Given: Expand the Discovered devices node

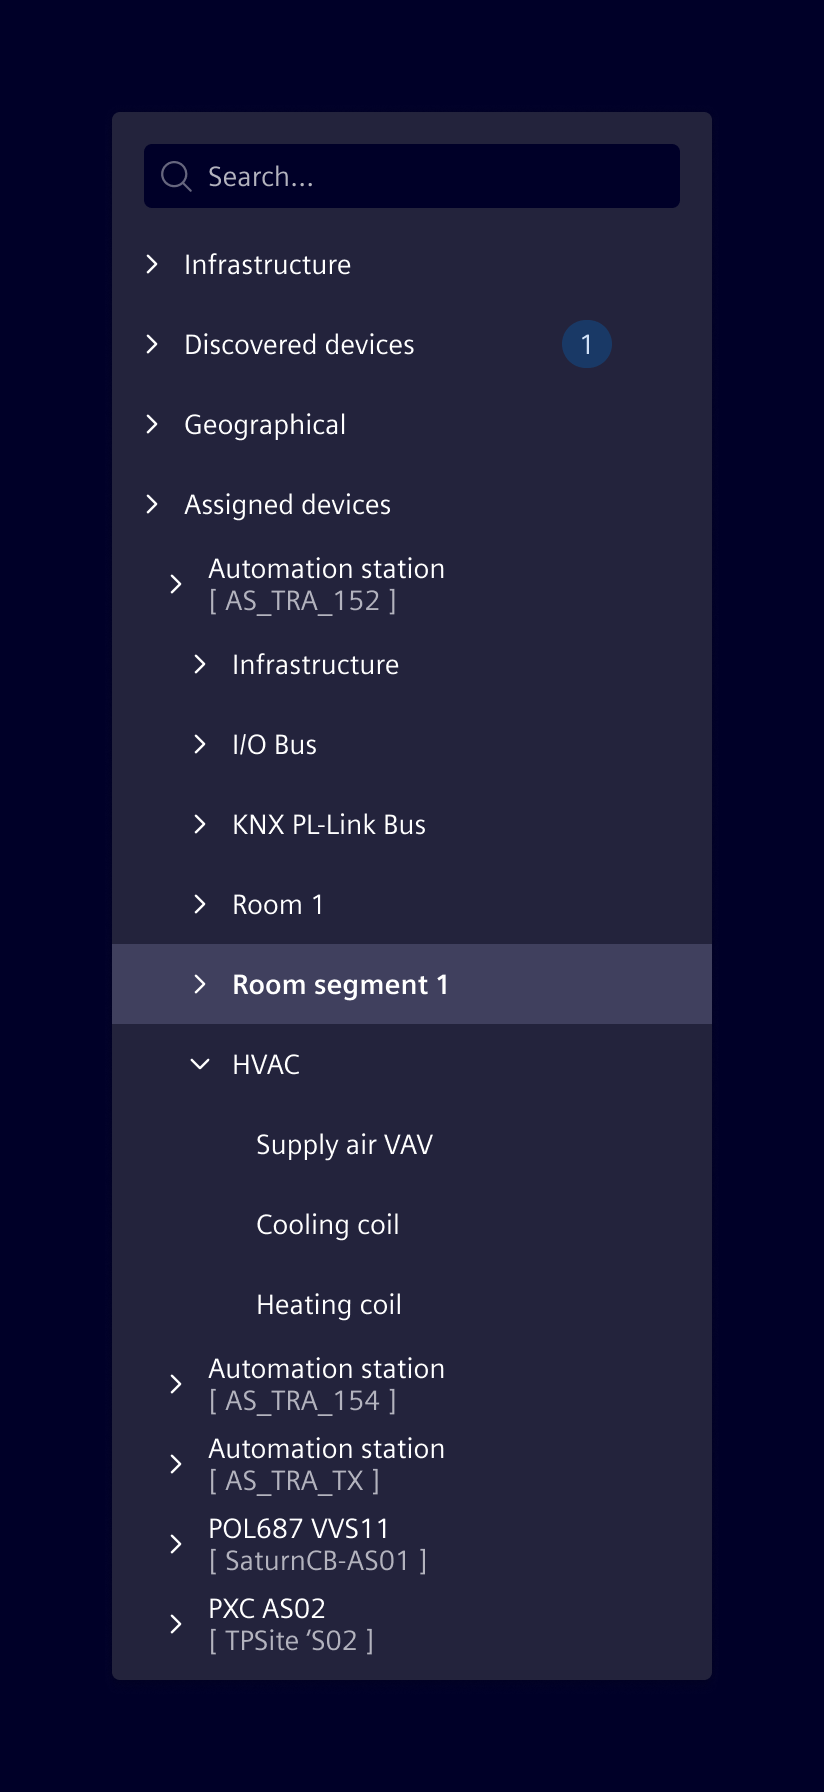Looking at the screenshot, I should click(152, 344).
